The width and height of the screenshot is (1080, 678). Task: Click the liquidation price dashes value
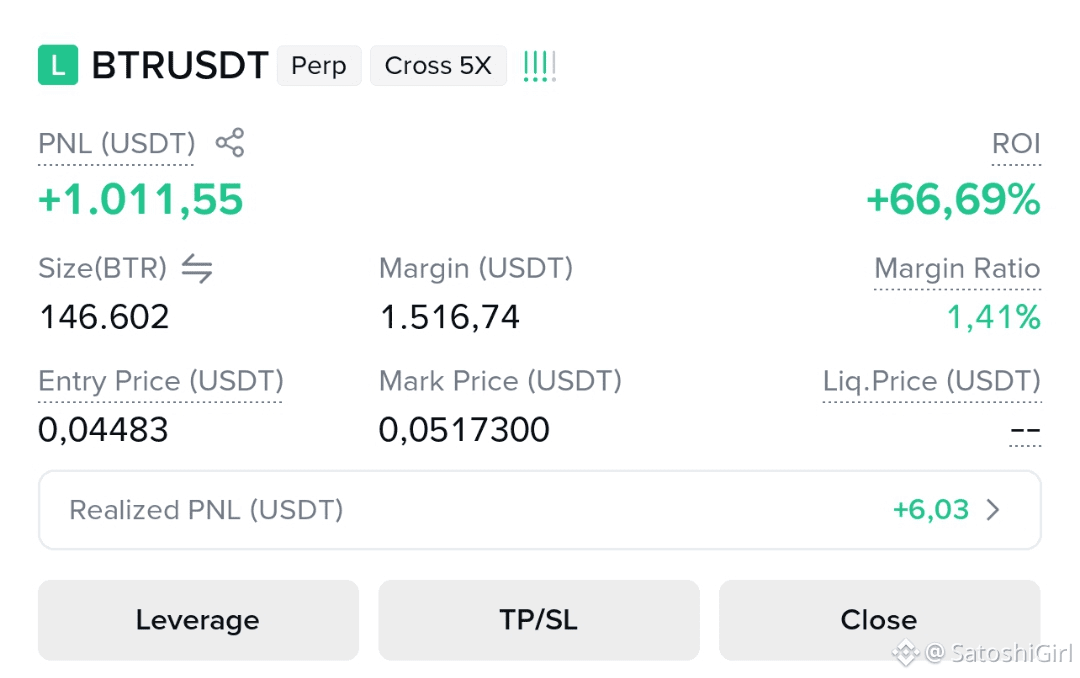1025,431
